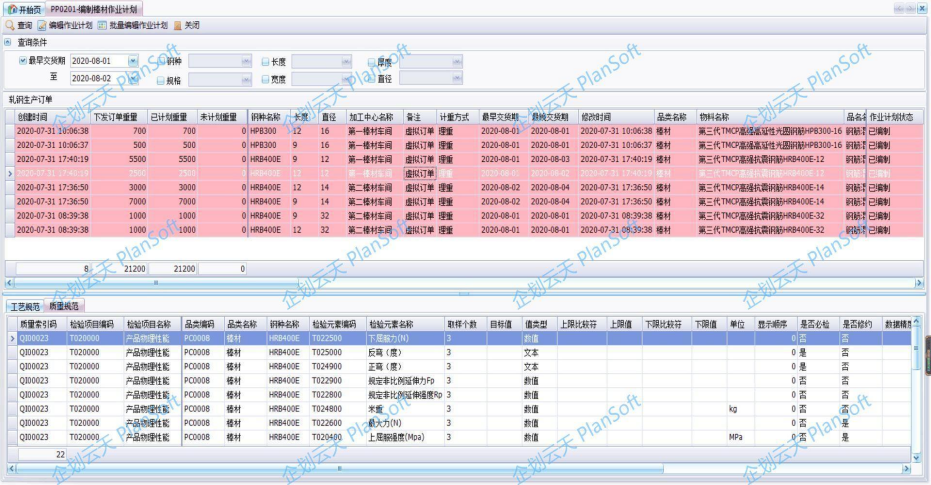This screenshot has height=485, width=931.
Task: Click the tab navigate-right arrow at top right
Action: 910,8
